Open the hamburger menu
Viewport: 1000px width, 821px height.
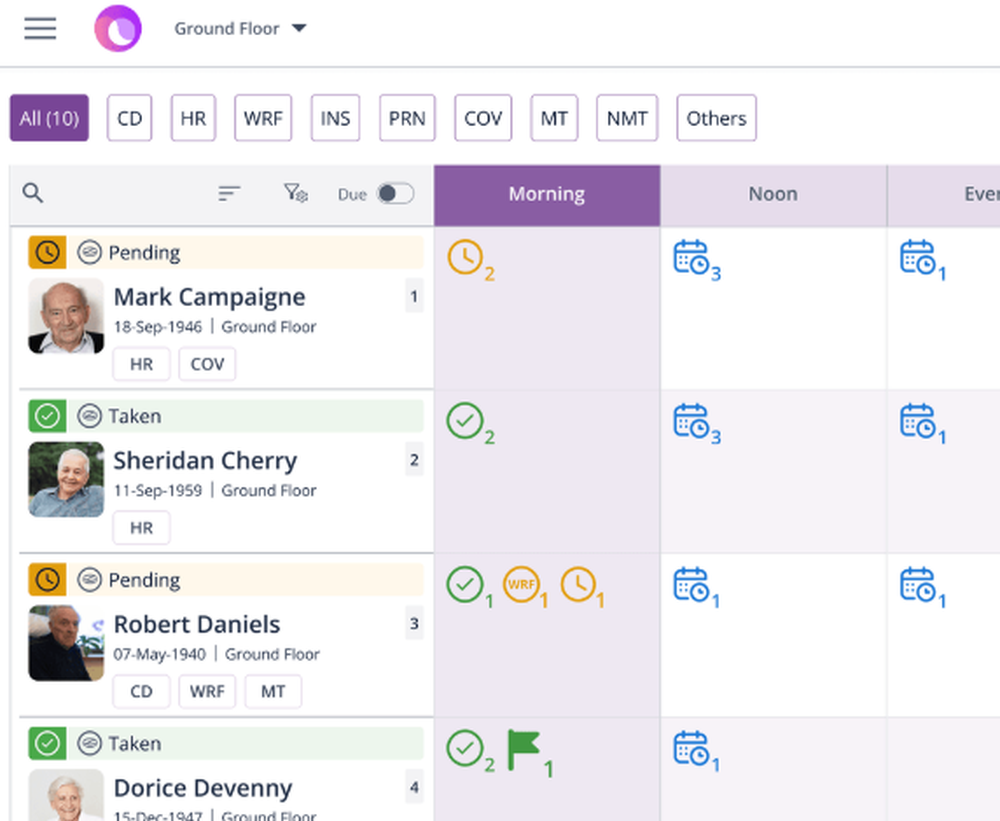[x=40, y=28]
